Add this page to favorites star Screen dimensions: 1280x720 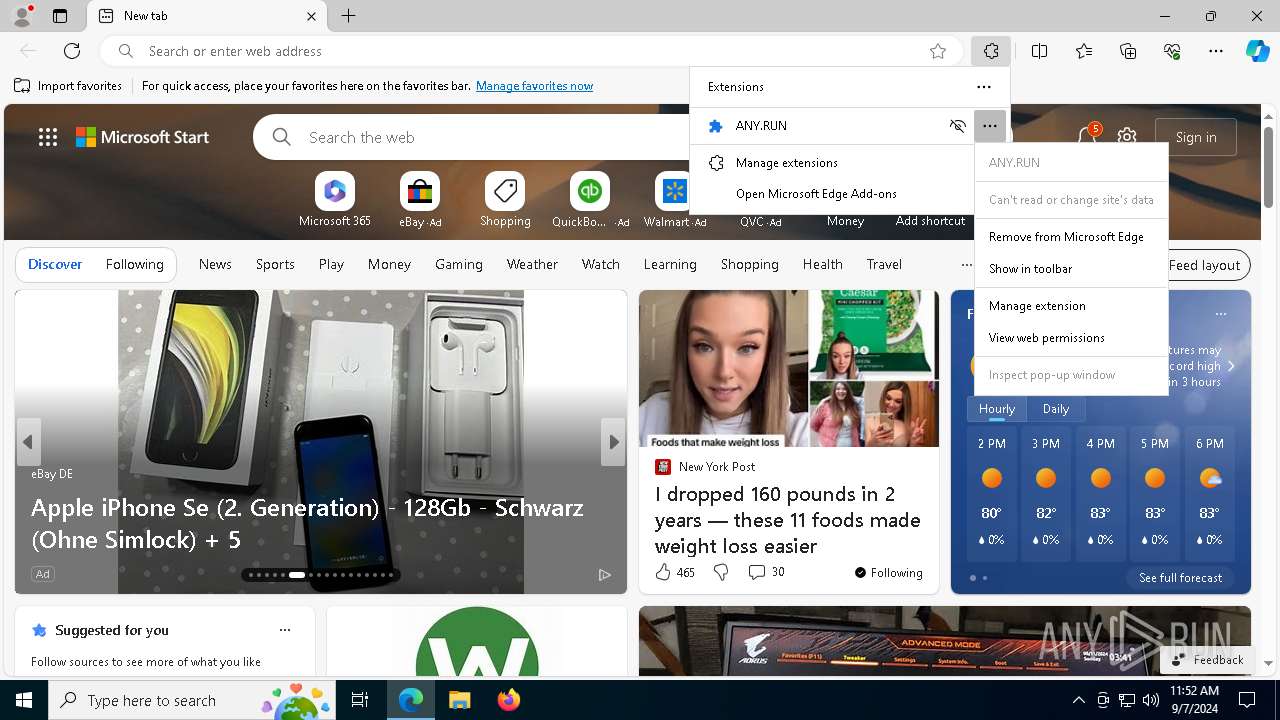[x=938, y=51]
